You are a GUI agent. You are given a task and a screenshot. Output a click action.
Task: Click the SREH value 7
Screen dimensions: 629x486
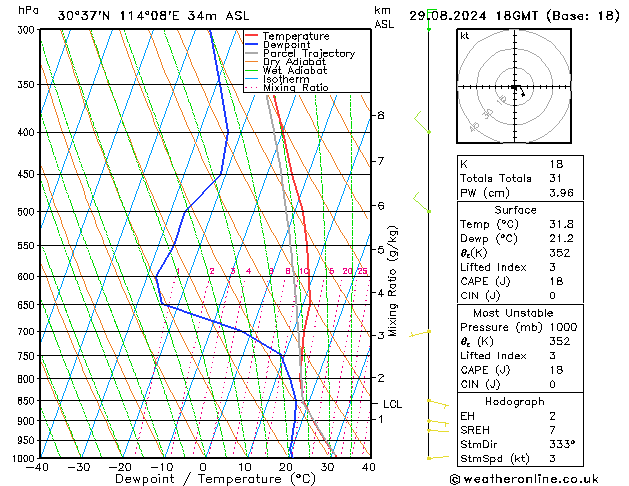[553, 430]
